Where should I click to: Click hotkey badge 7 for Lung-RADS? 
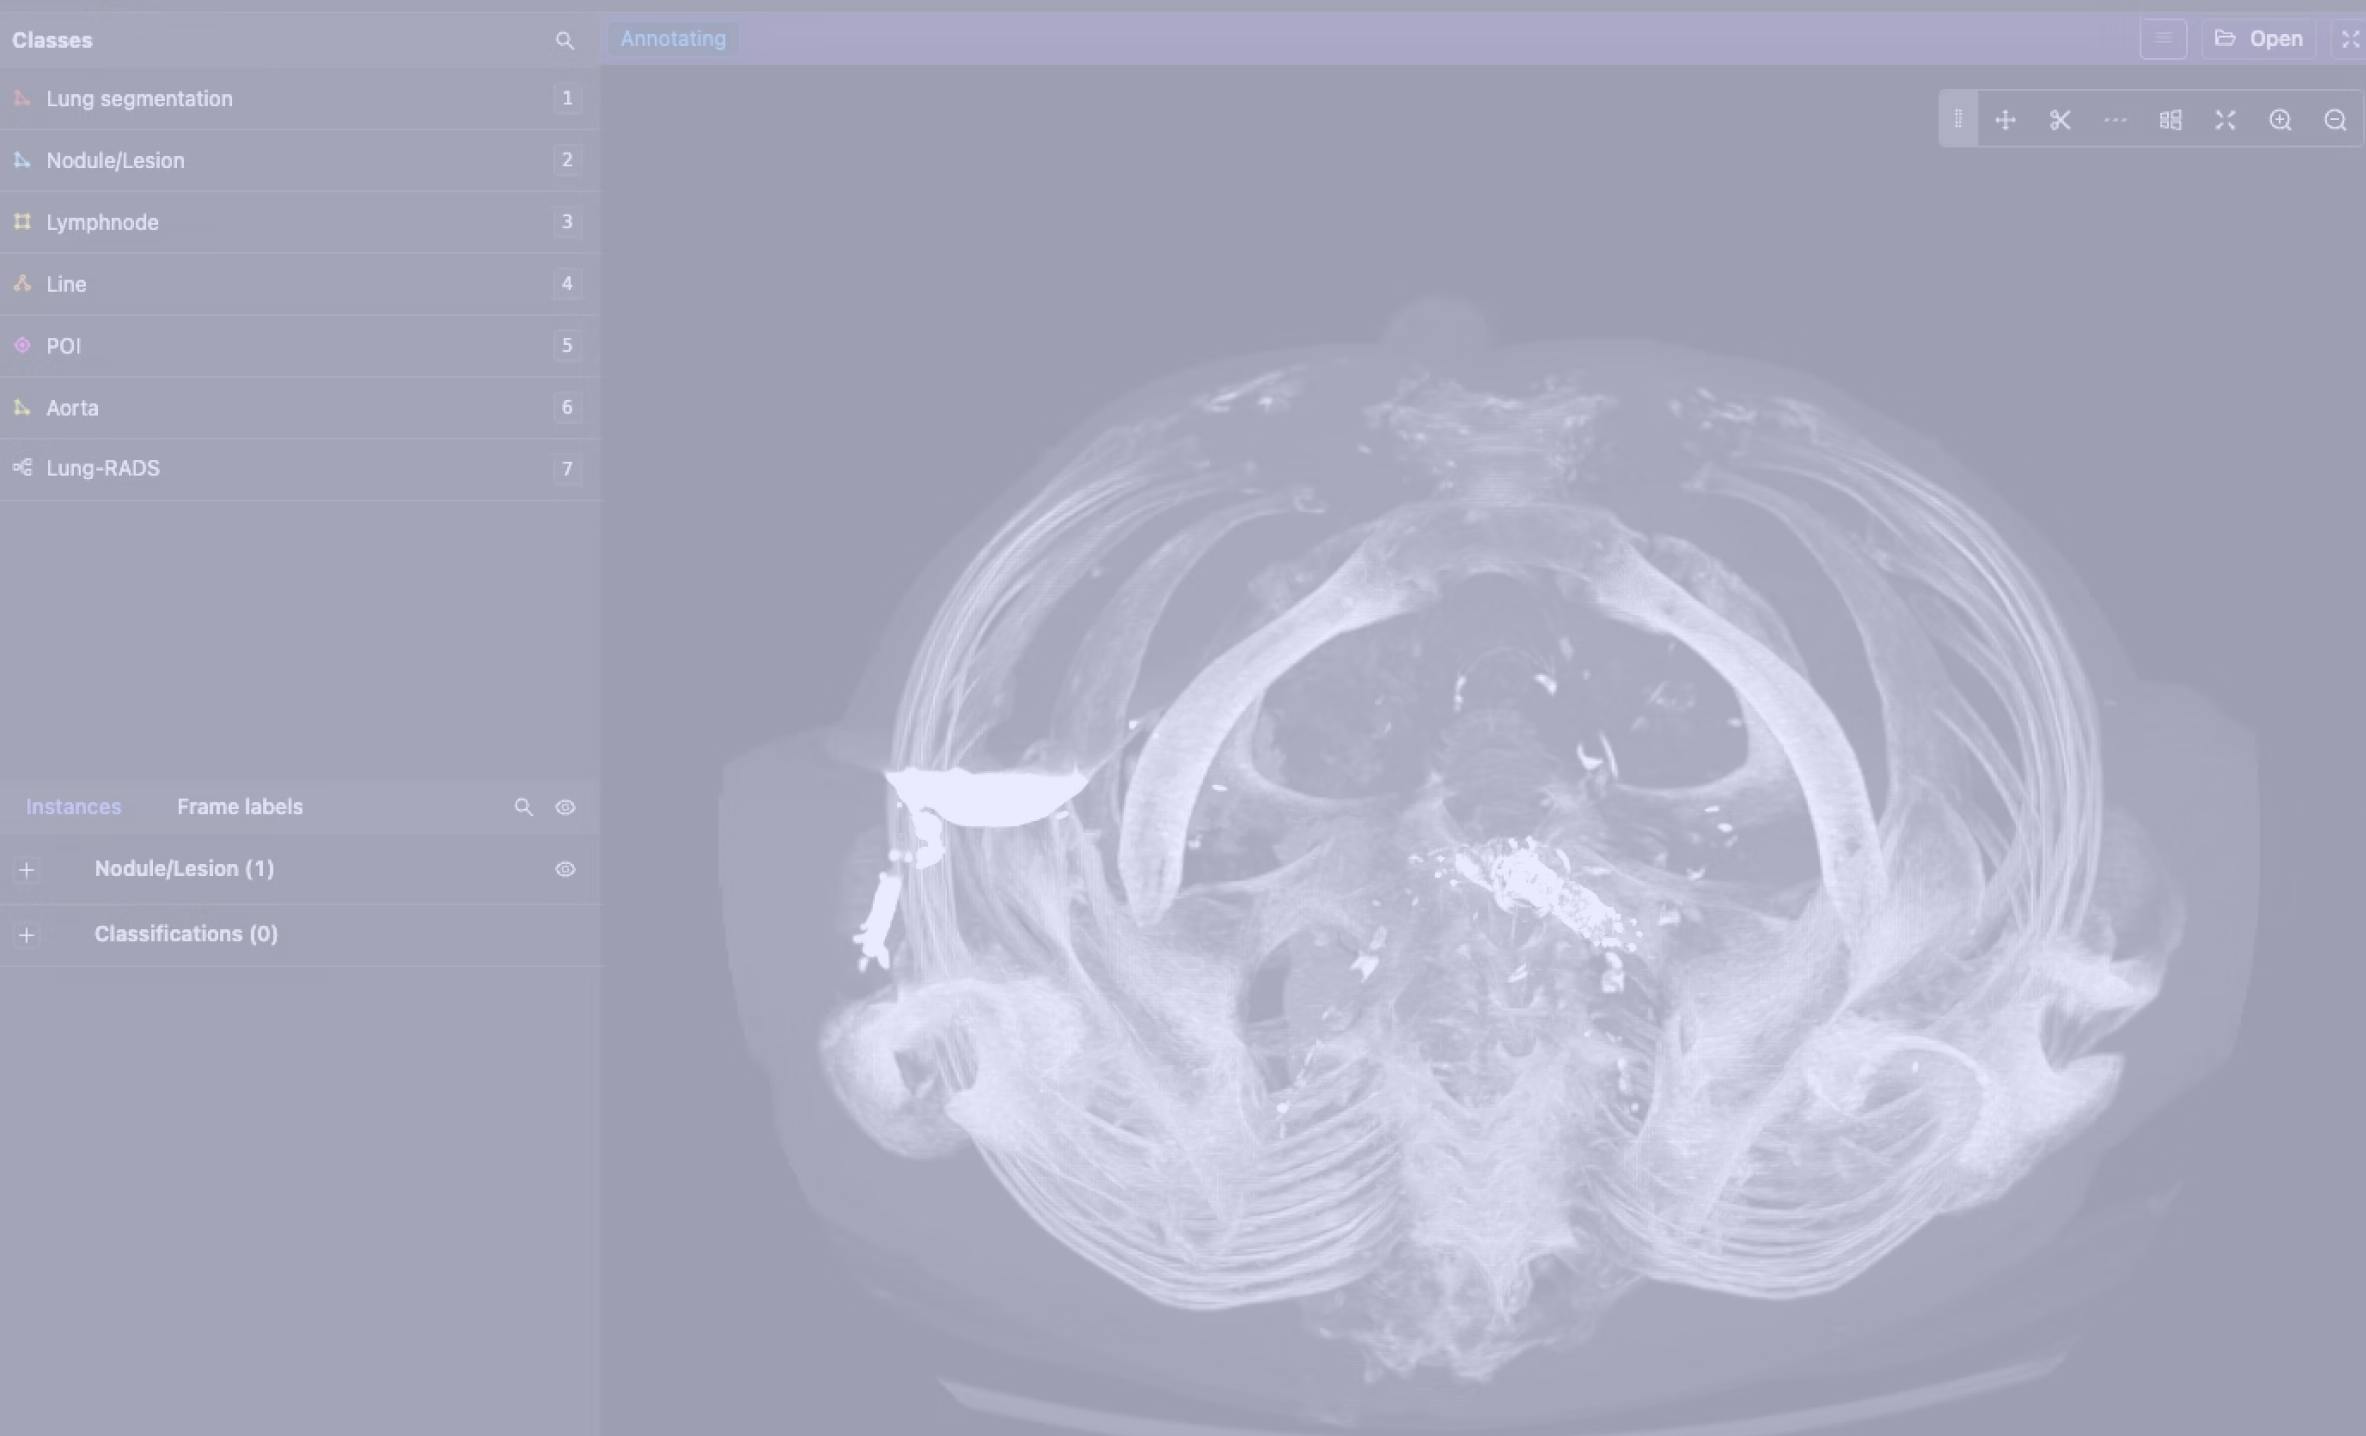(x=567, y=469)
